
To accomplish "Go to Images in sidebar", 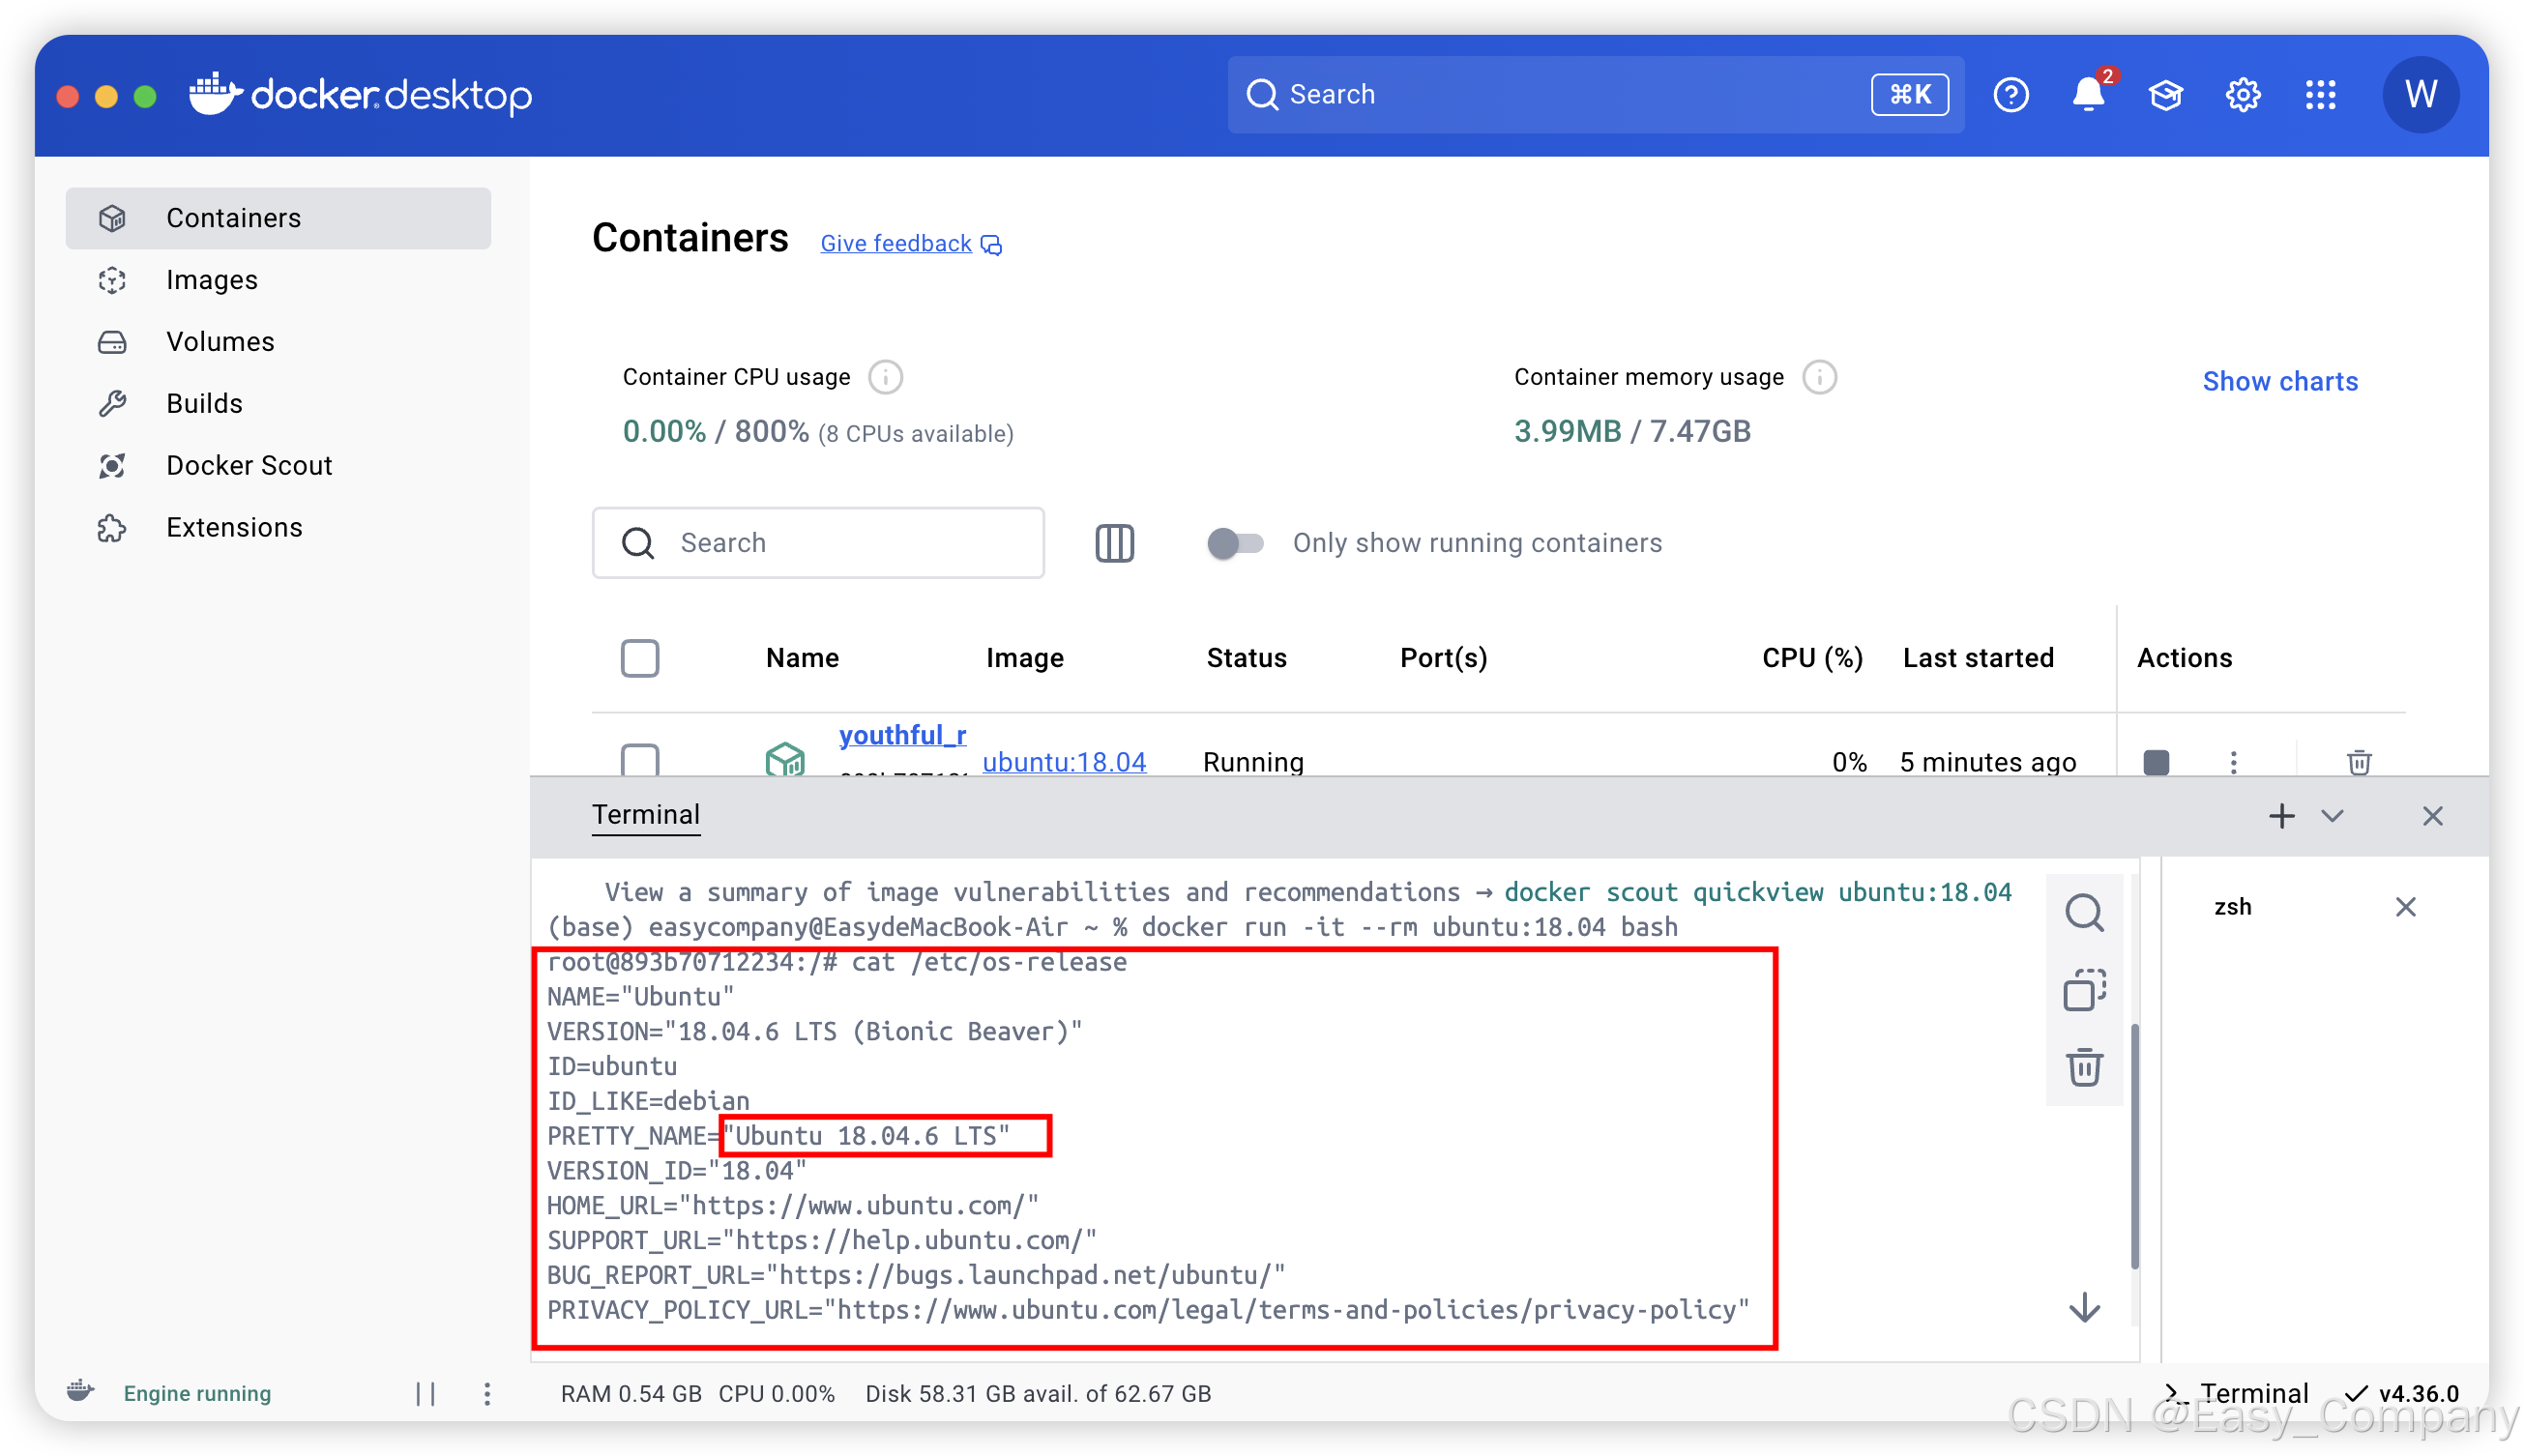I will (x=212, y=280).
